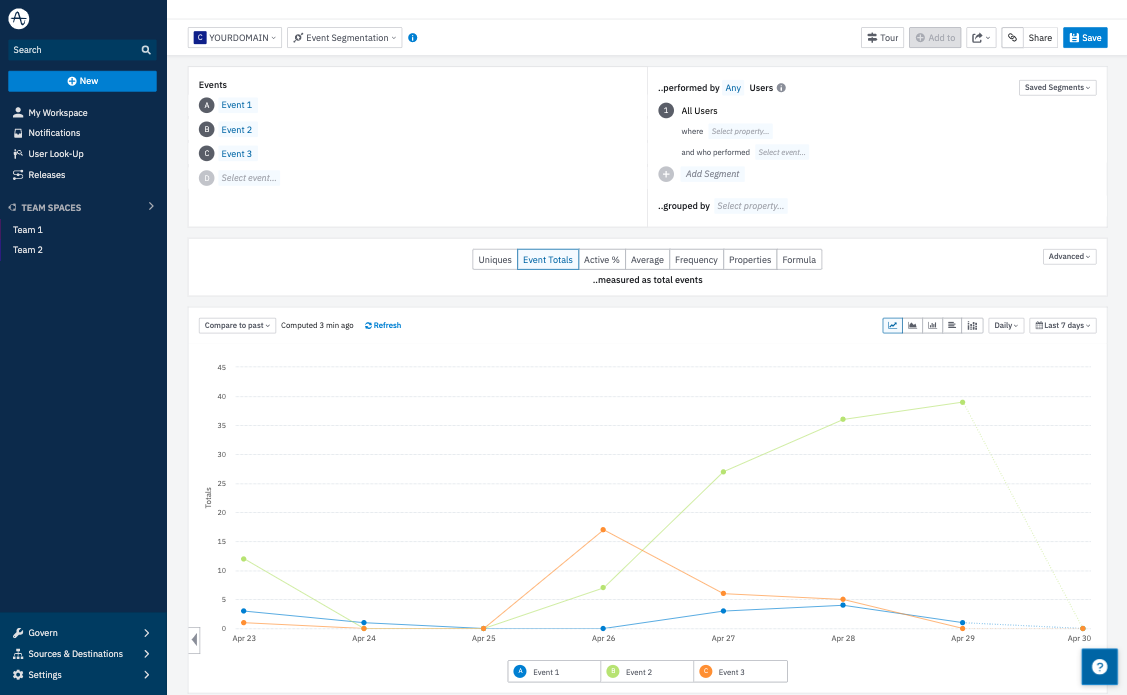Switch to bar chart icon
The width and height of the screenshot is (1127, 695).
tap(932, 326)
